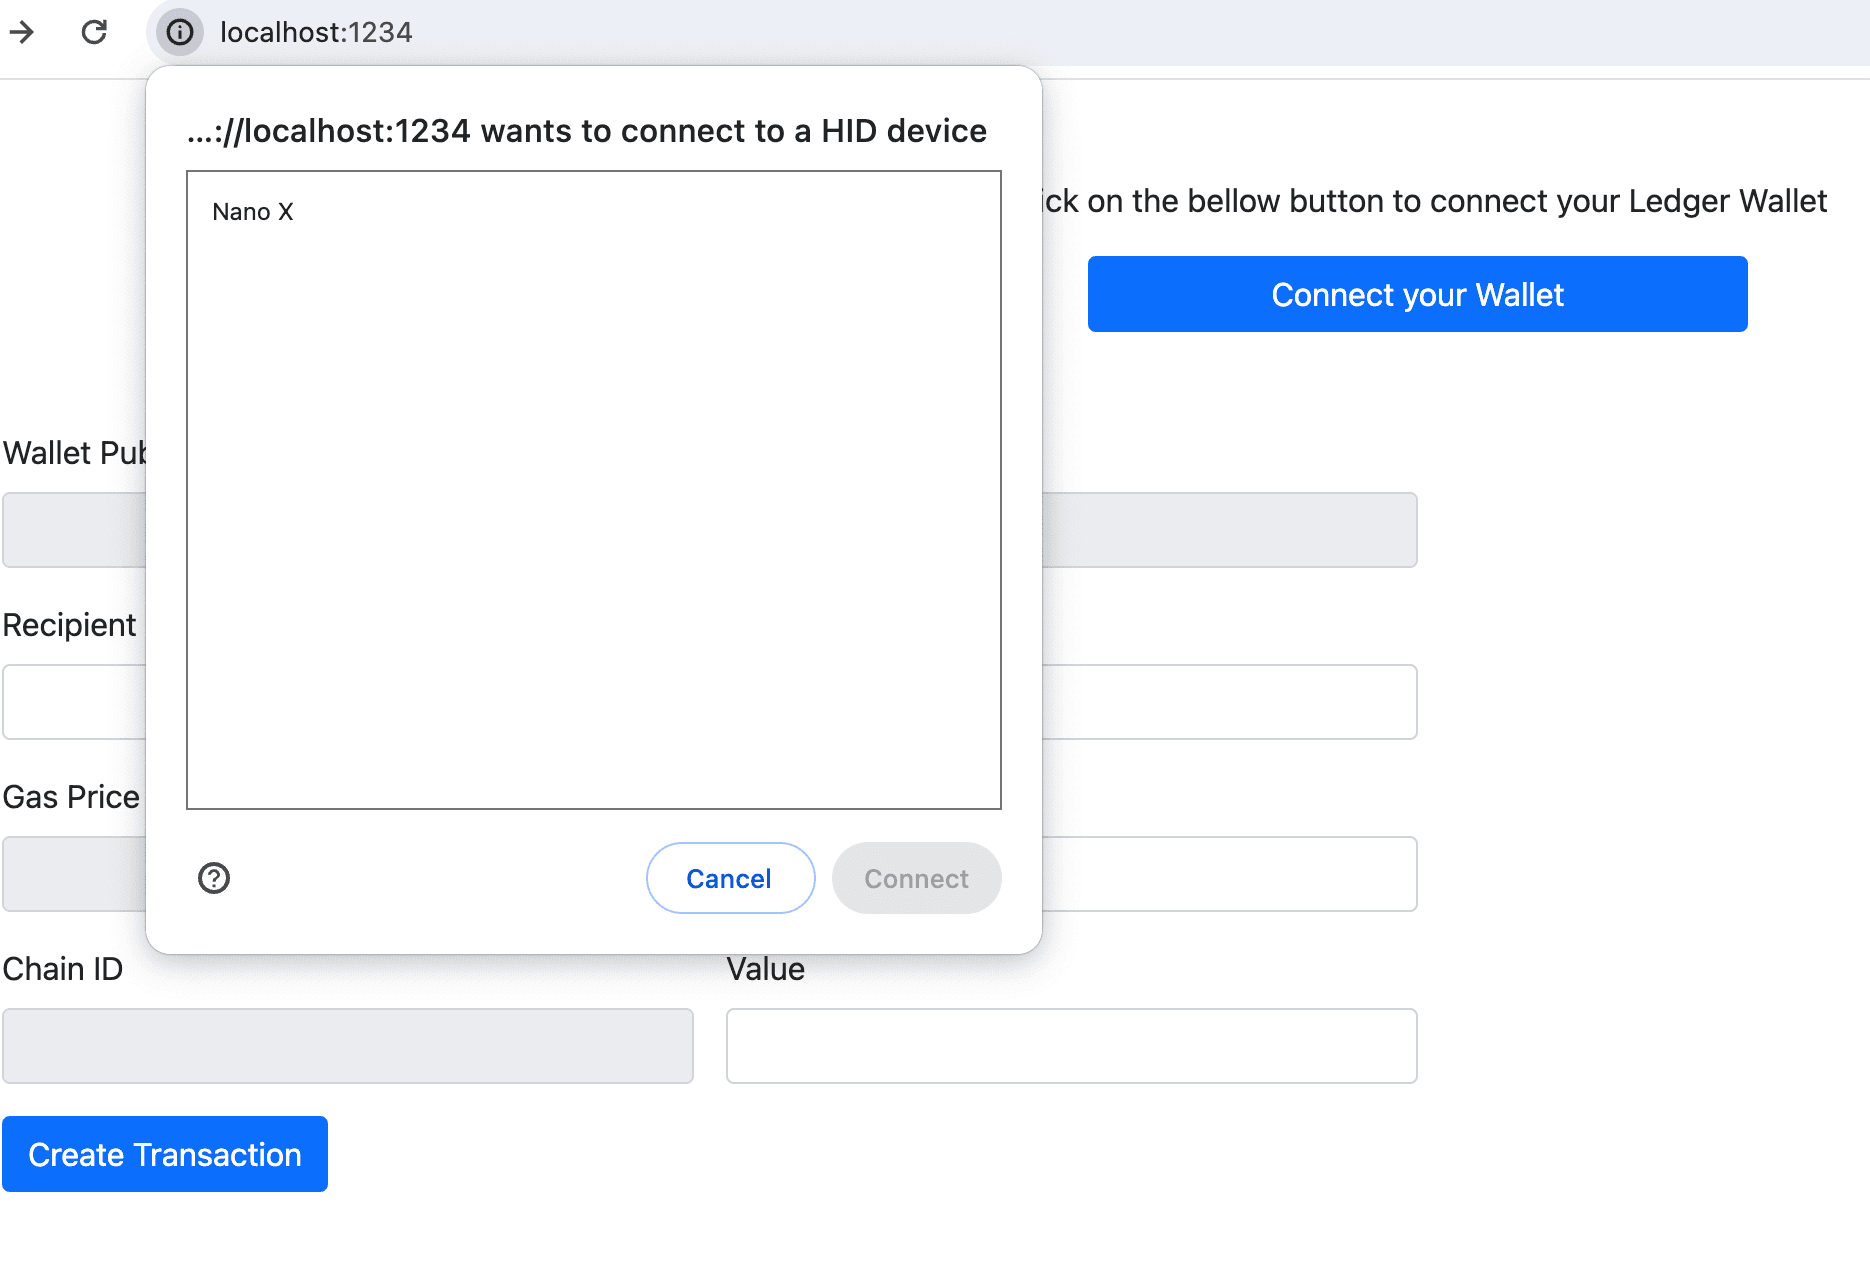
Task: Cancel the HID device connection dialog
Action: click(x=729, y=878)
